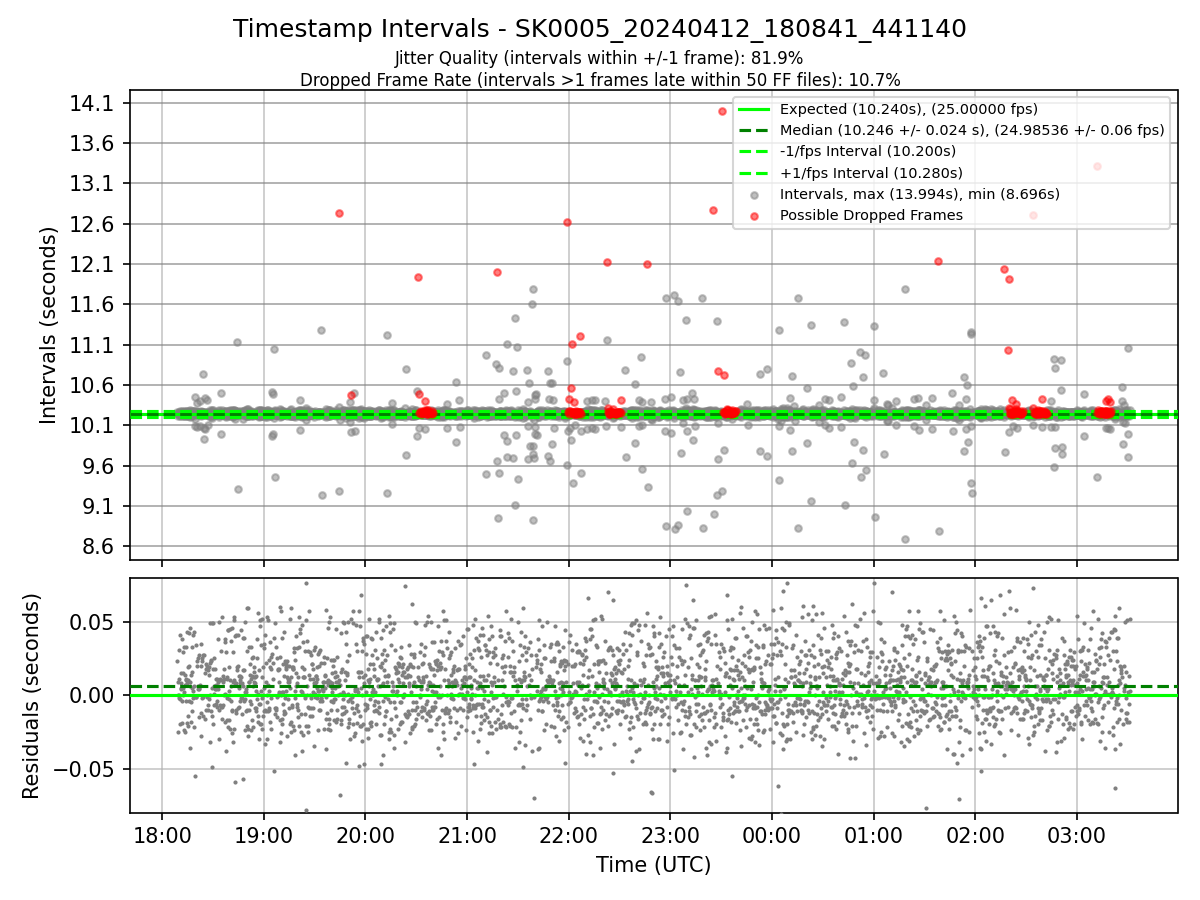The height and width of the screenshot is (900, 1200).
Task: Select legend entry 'Expected (10.240s), (25.00000 fps)'
Action: point(909,109)
